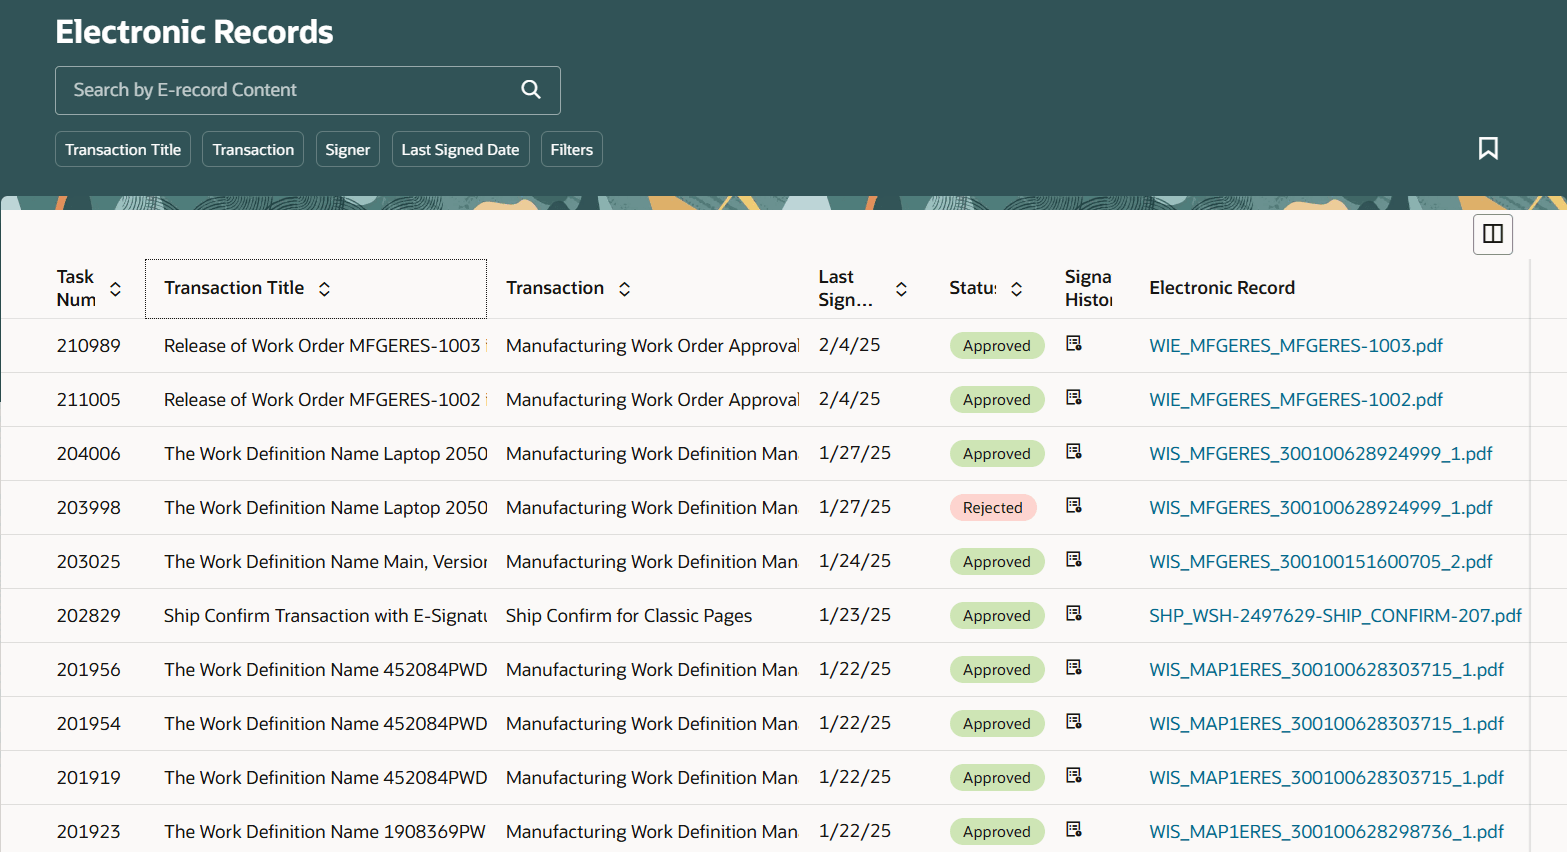Open the Filters options
Screen dimensions: 1567x852
571,148
